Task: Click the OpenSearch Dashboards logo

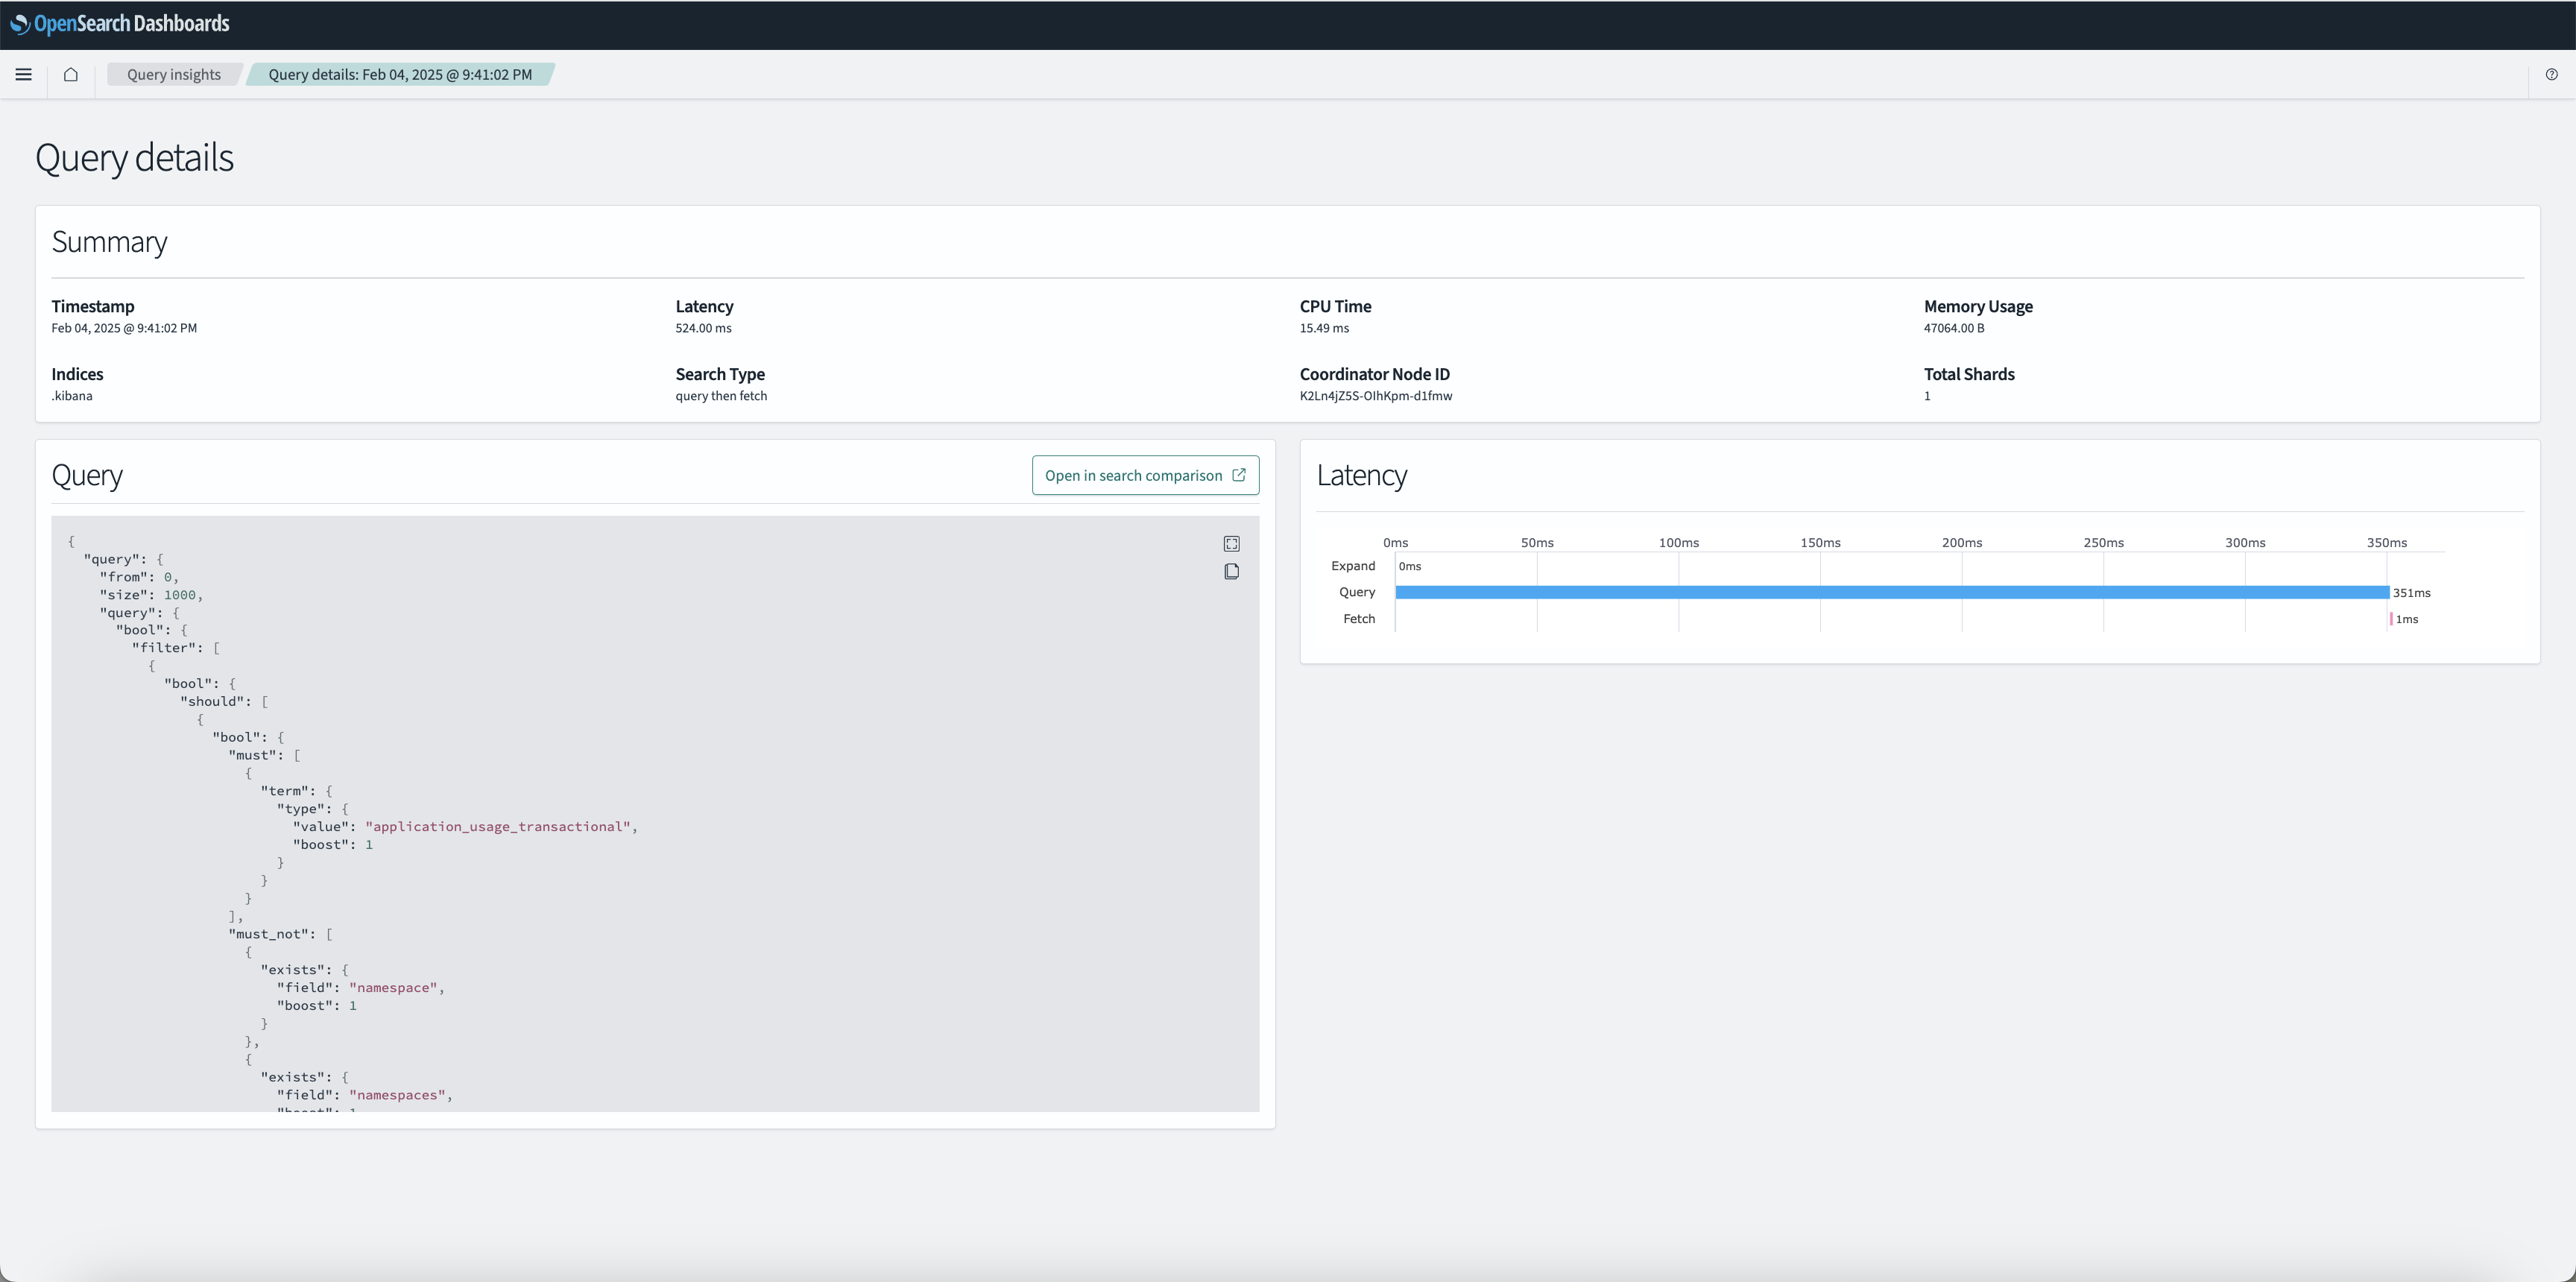Action: [x=120, y=23]
